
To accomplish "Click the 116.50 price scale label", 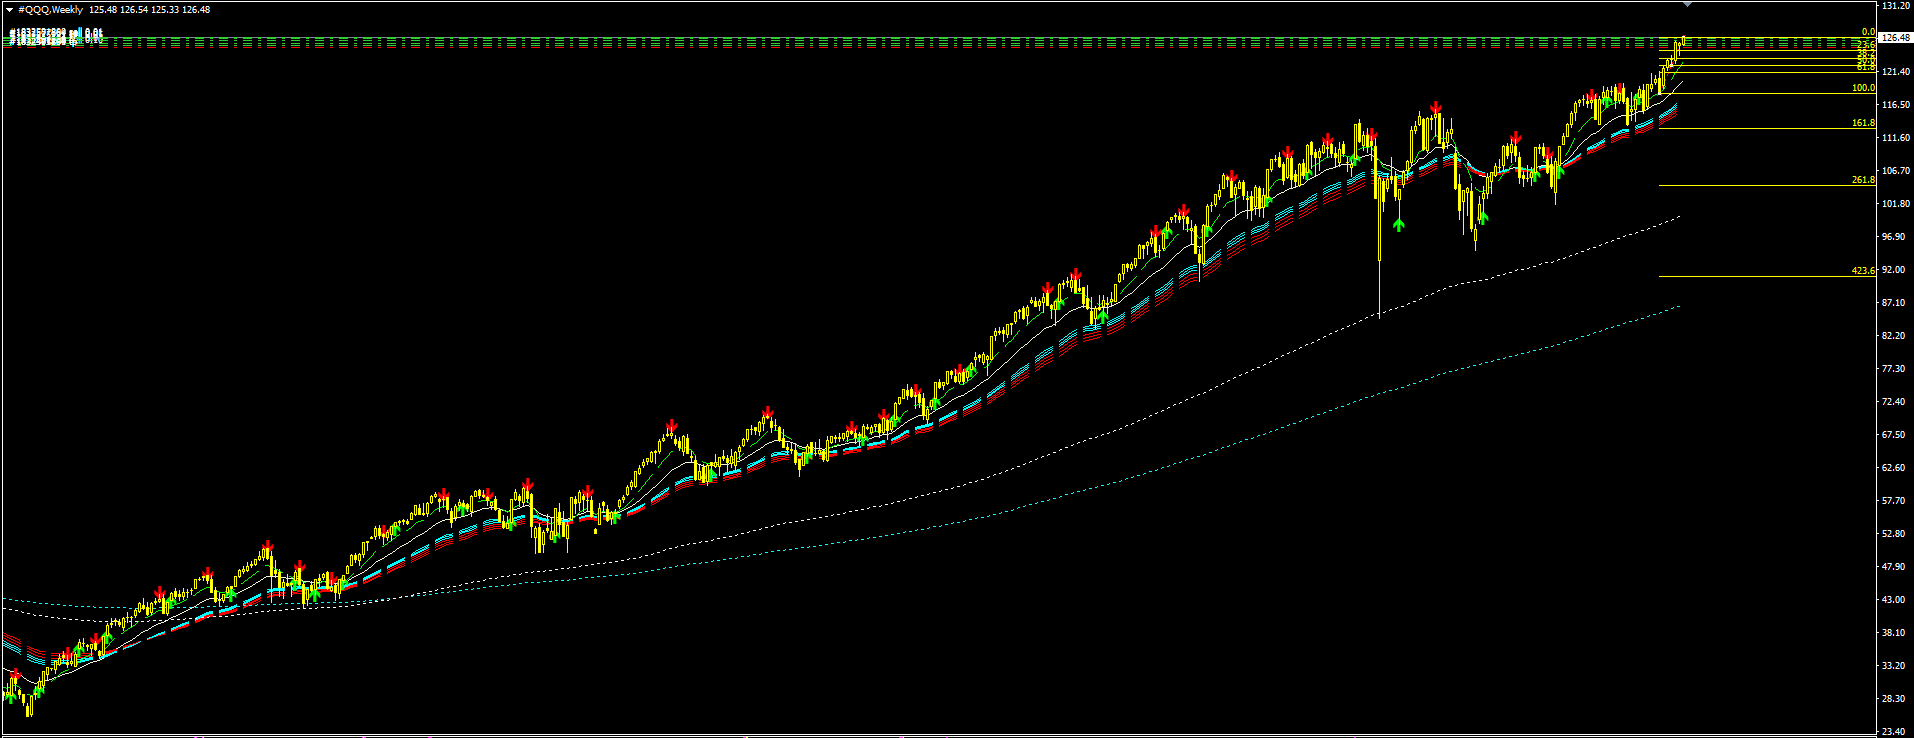I will click(x=1894, y=105).
